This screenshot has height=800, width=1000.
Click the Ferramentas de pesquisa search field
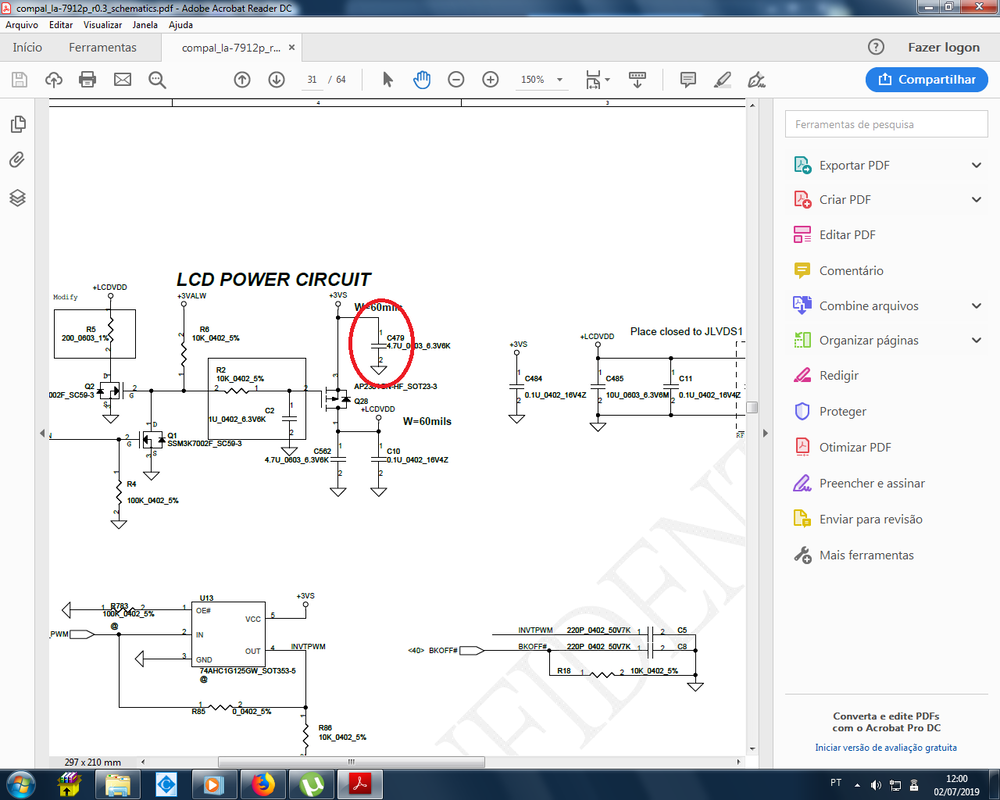(x=887, y=124)
